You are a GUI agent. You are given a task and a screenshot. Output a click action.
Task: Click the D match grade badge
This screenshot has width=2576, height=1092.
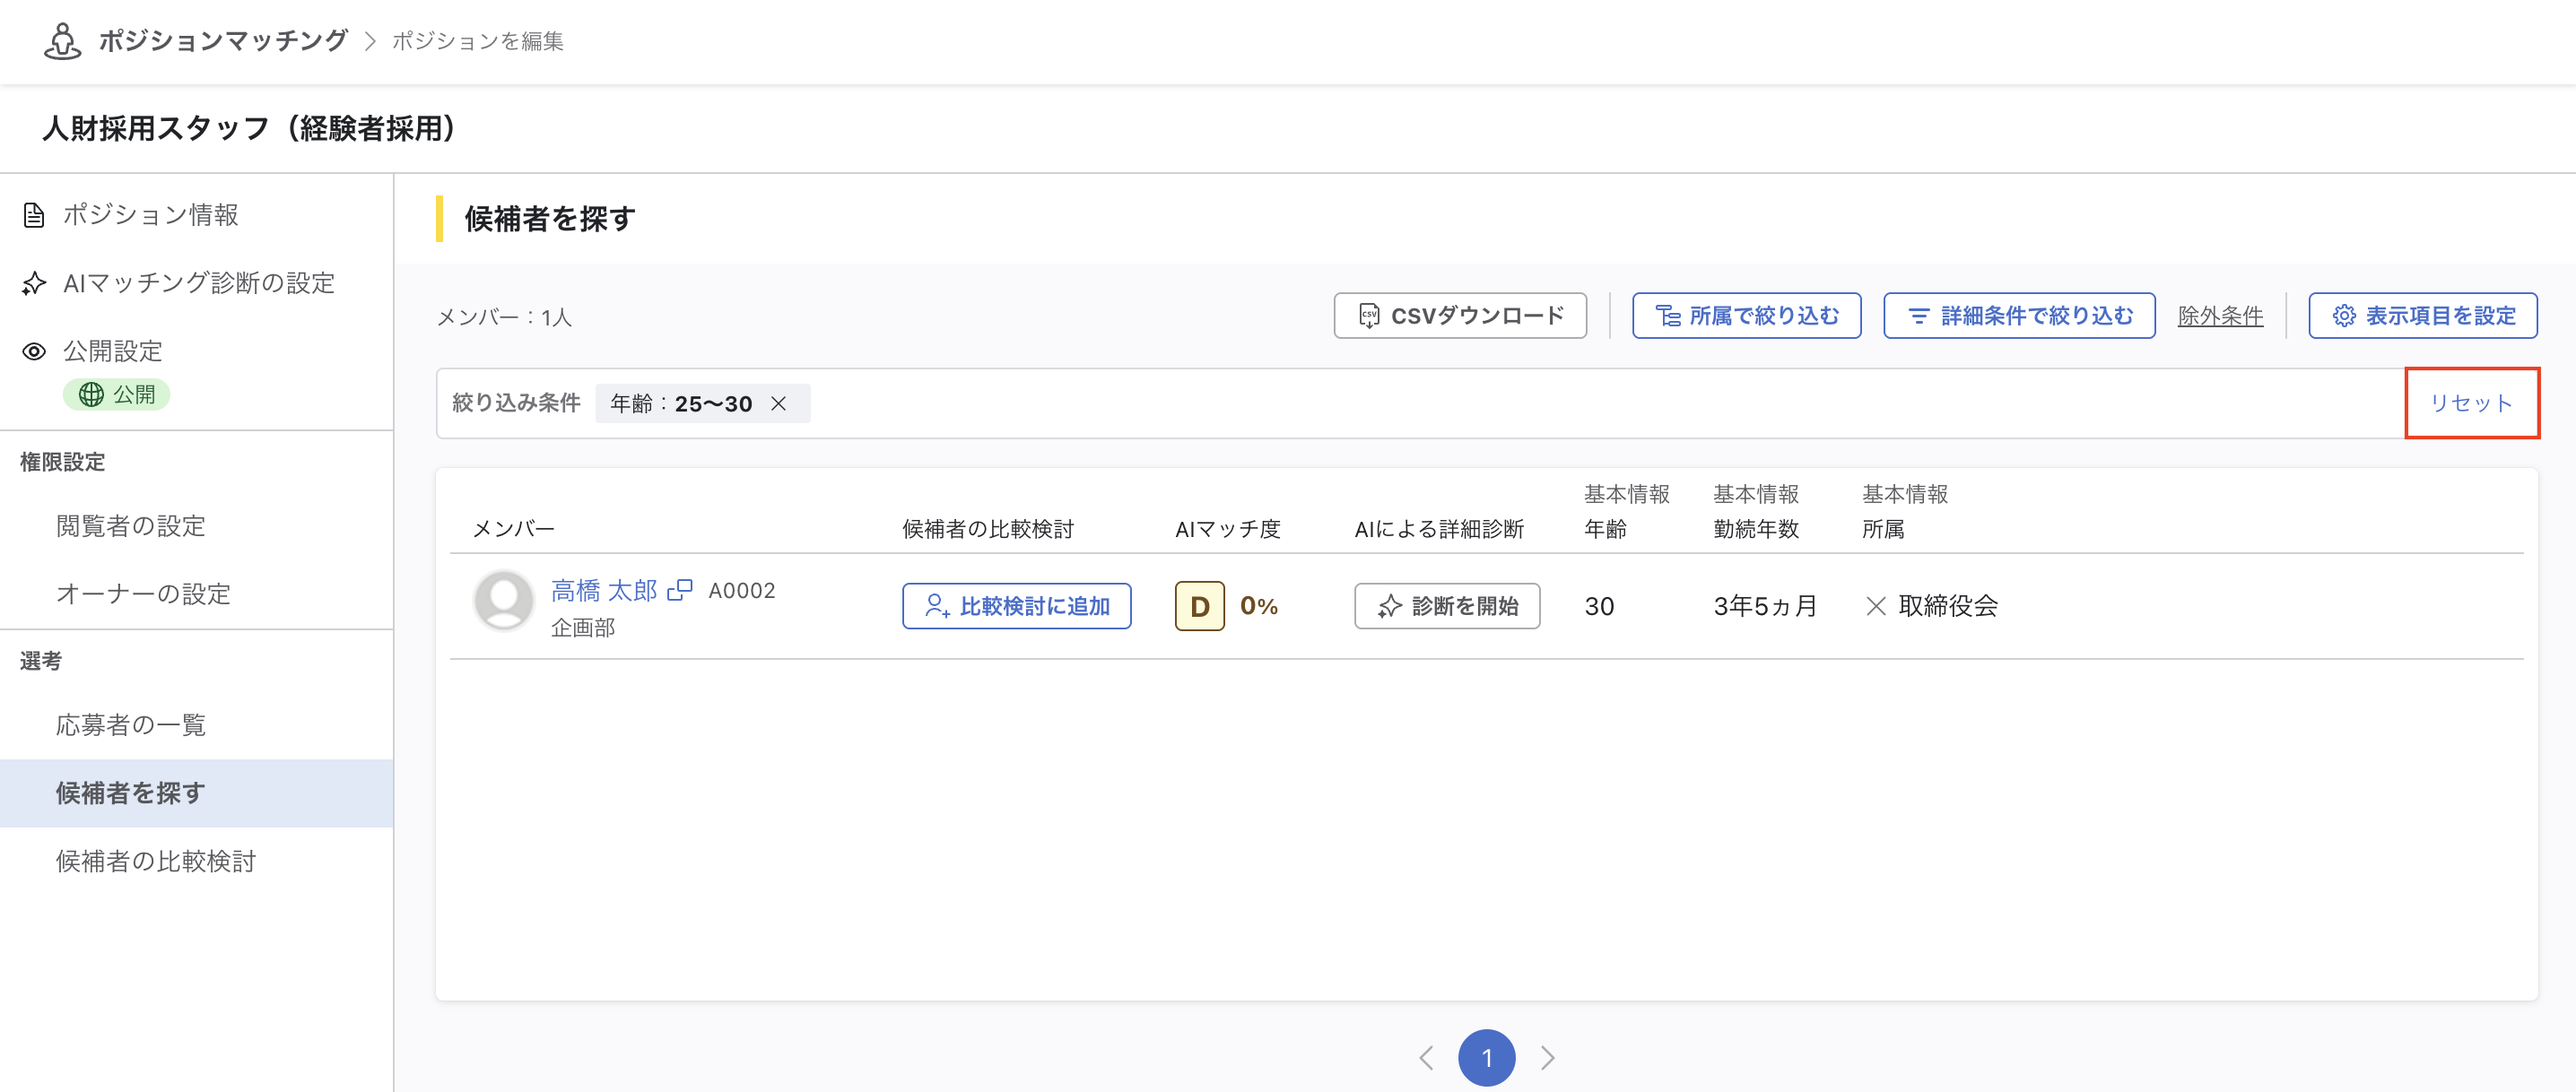pos(1199,606)
